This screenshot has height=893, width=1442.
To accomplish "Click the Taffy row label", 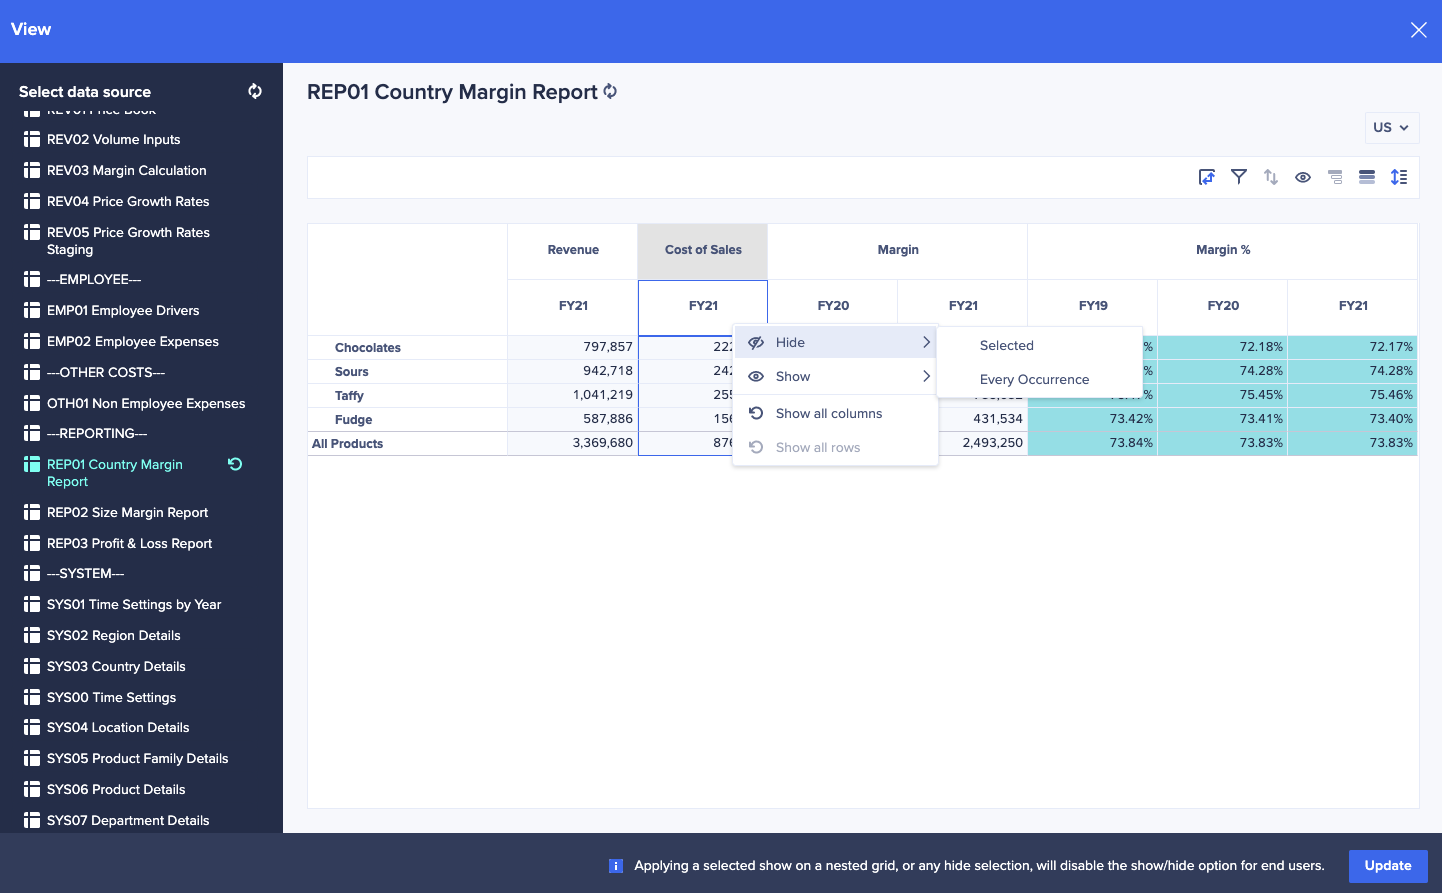I will [x=349, y=396].
